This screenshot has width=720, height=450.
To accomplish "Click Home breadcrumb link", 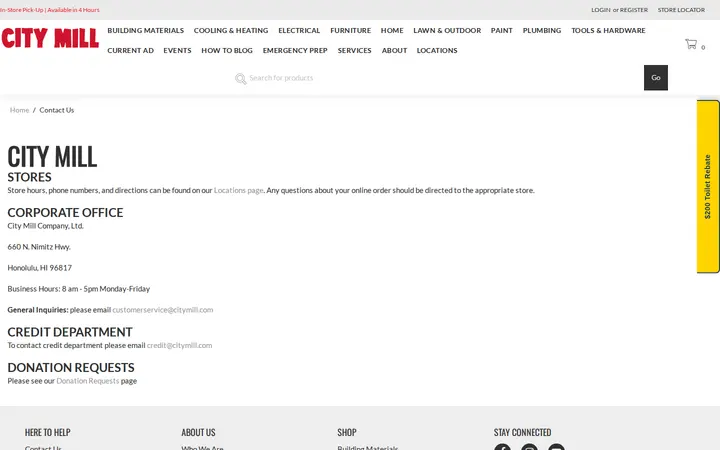I will tap(19, 110).
